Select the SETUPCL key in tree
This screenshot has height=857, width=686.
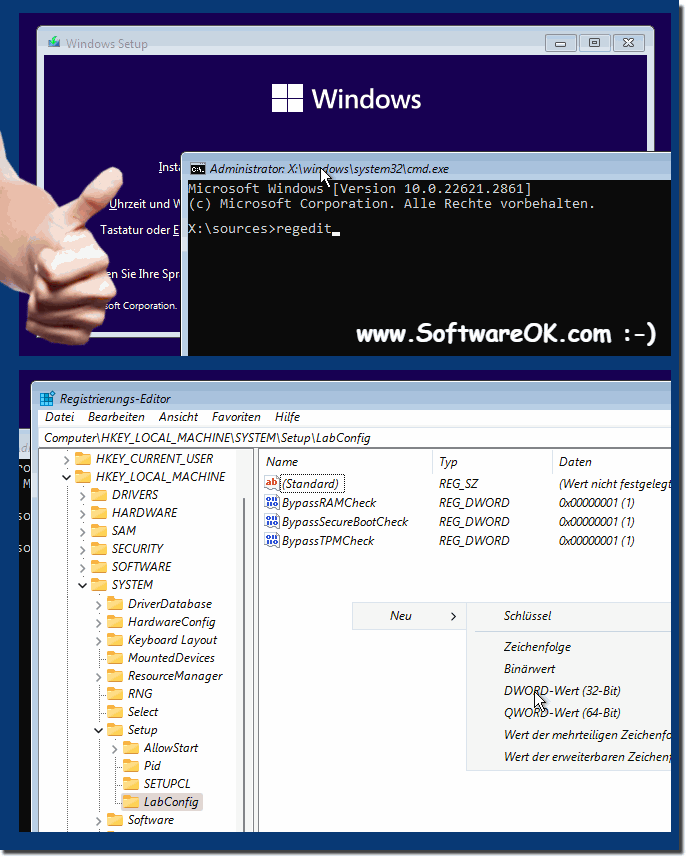coord(167,784)
